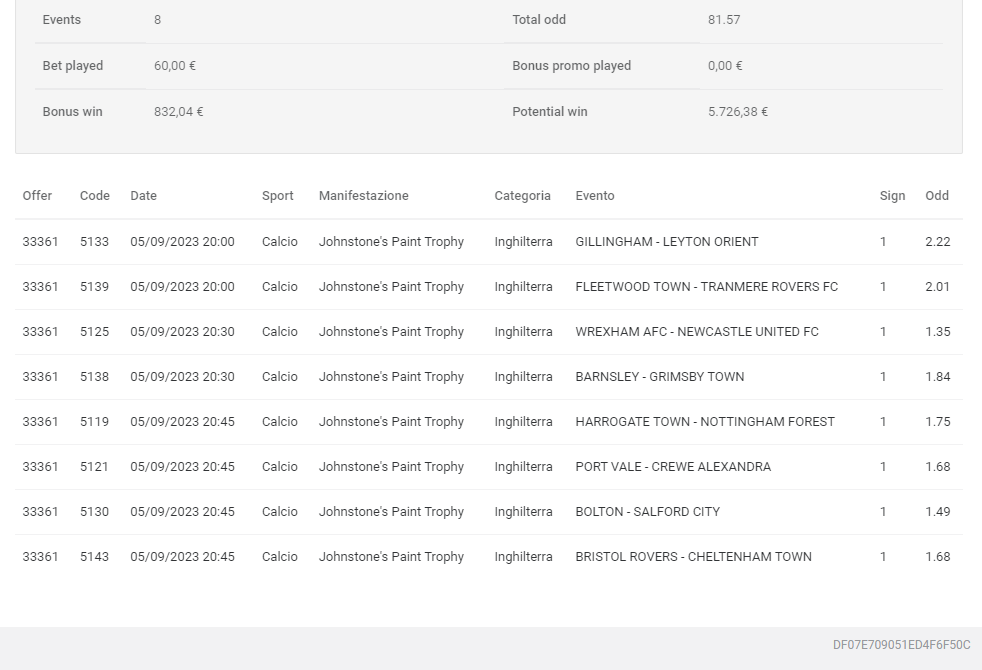Open the Fleetwood Town - Tranmere Rovers event
This screenshot has width=982, height=670.
pyautogui.click(x=706, y=287)
